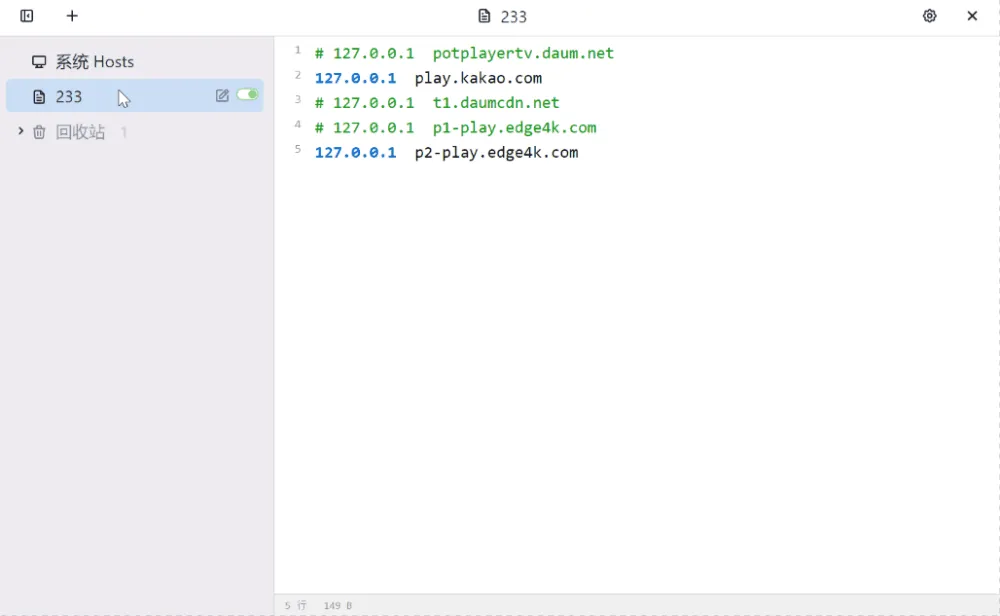Expand the 回收站 trash folder

point(20,131)
